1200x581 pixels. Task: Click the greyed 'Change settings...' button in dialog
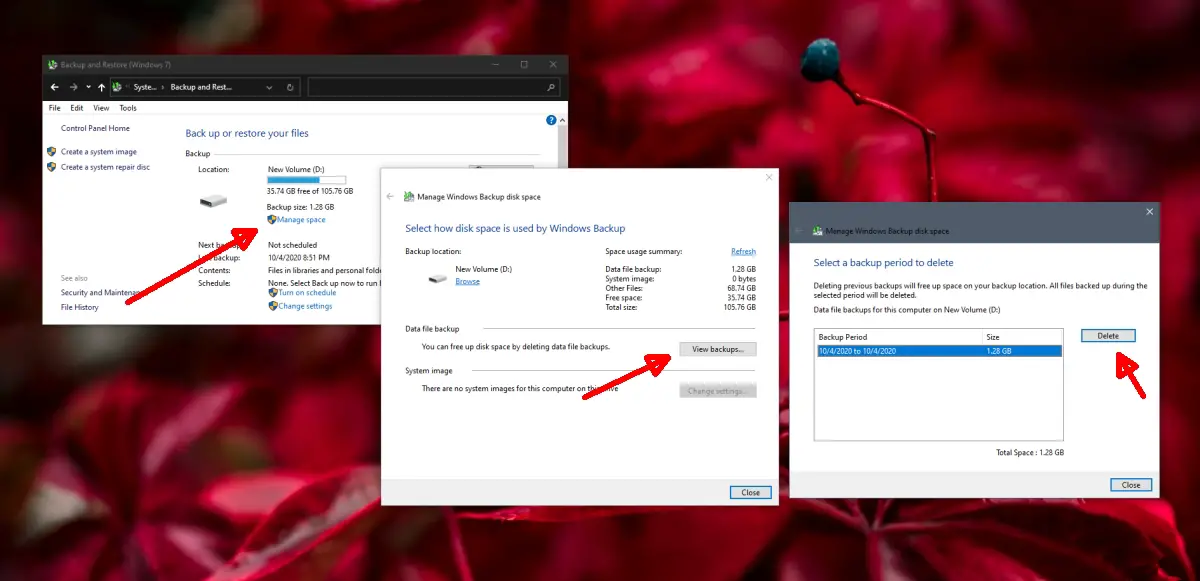718,390
